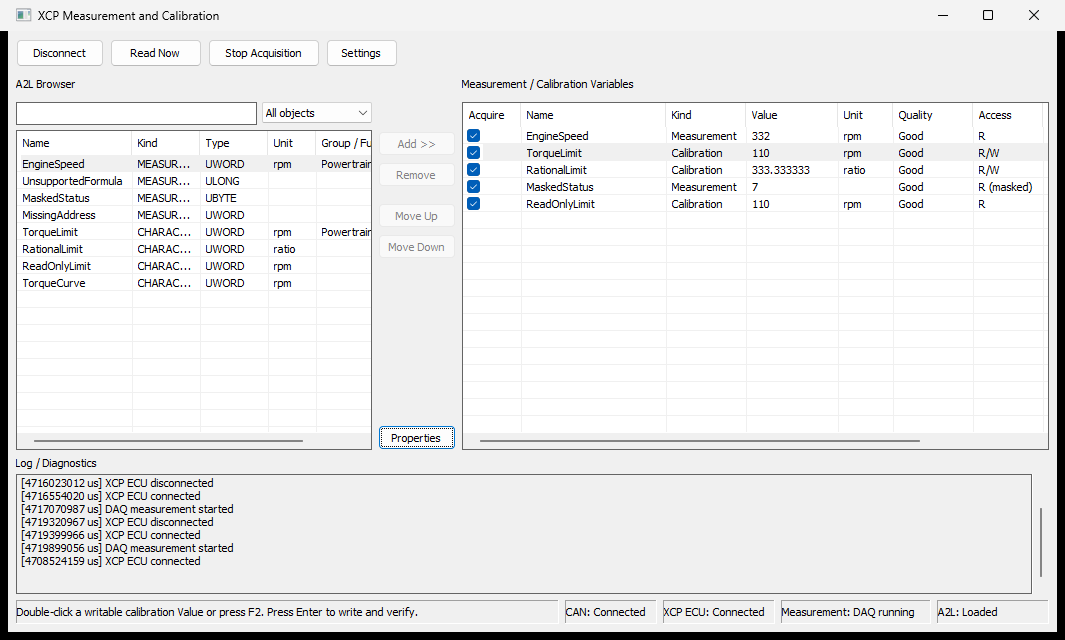Click the Remove button
Image resolution: width=1065 pixels, height=640 pixels.
coord(416,175)
